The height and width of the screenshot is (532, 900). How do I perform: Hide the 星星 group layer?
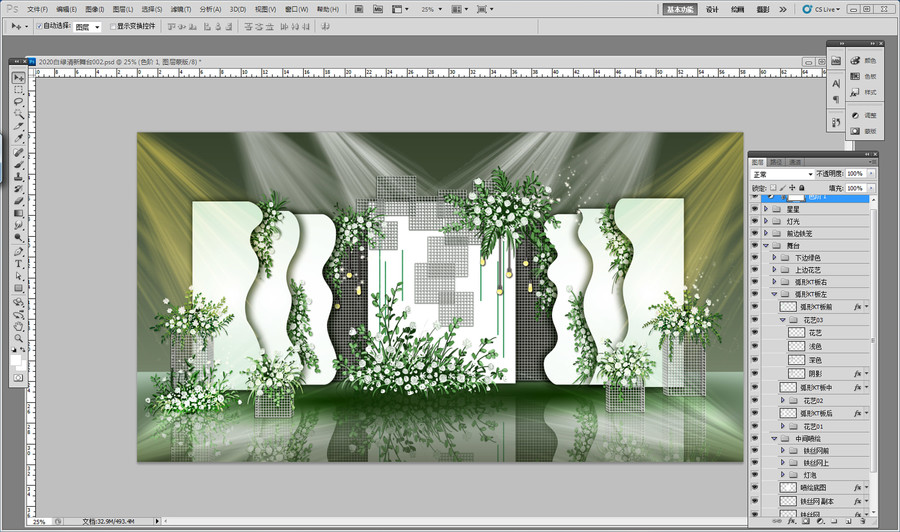click(x=755, y=209)
